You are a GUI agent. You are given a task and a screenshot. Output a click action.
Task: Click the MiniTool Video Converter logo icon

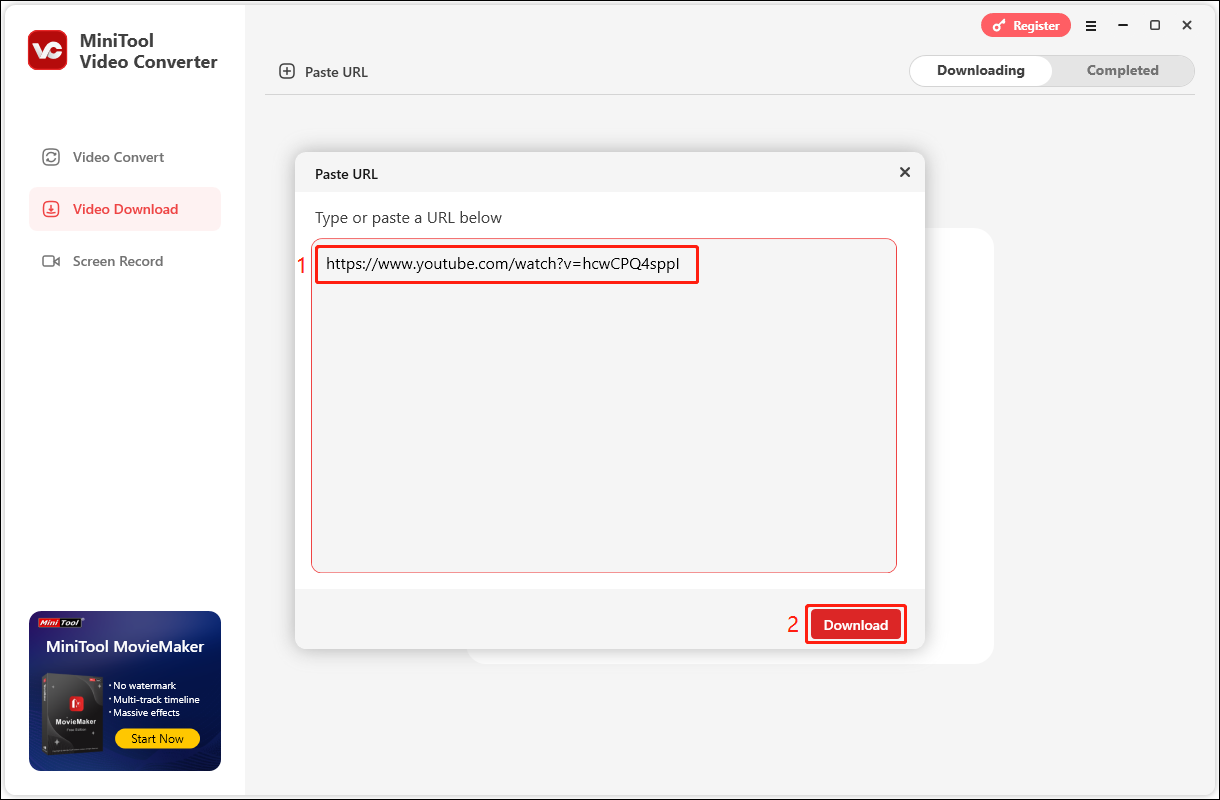(48, 51)
